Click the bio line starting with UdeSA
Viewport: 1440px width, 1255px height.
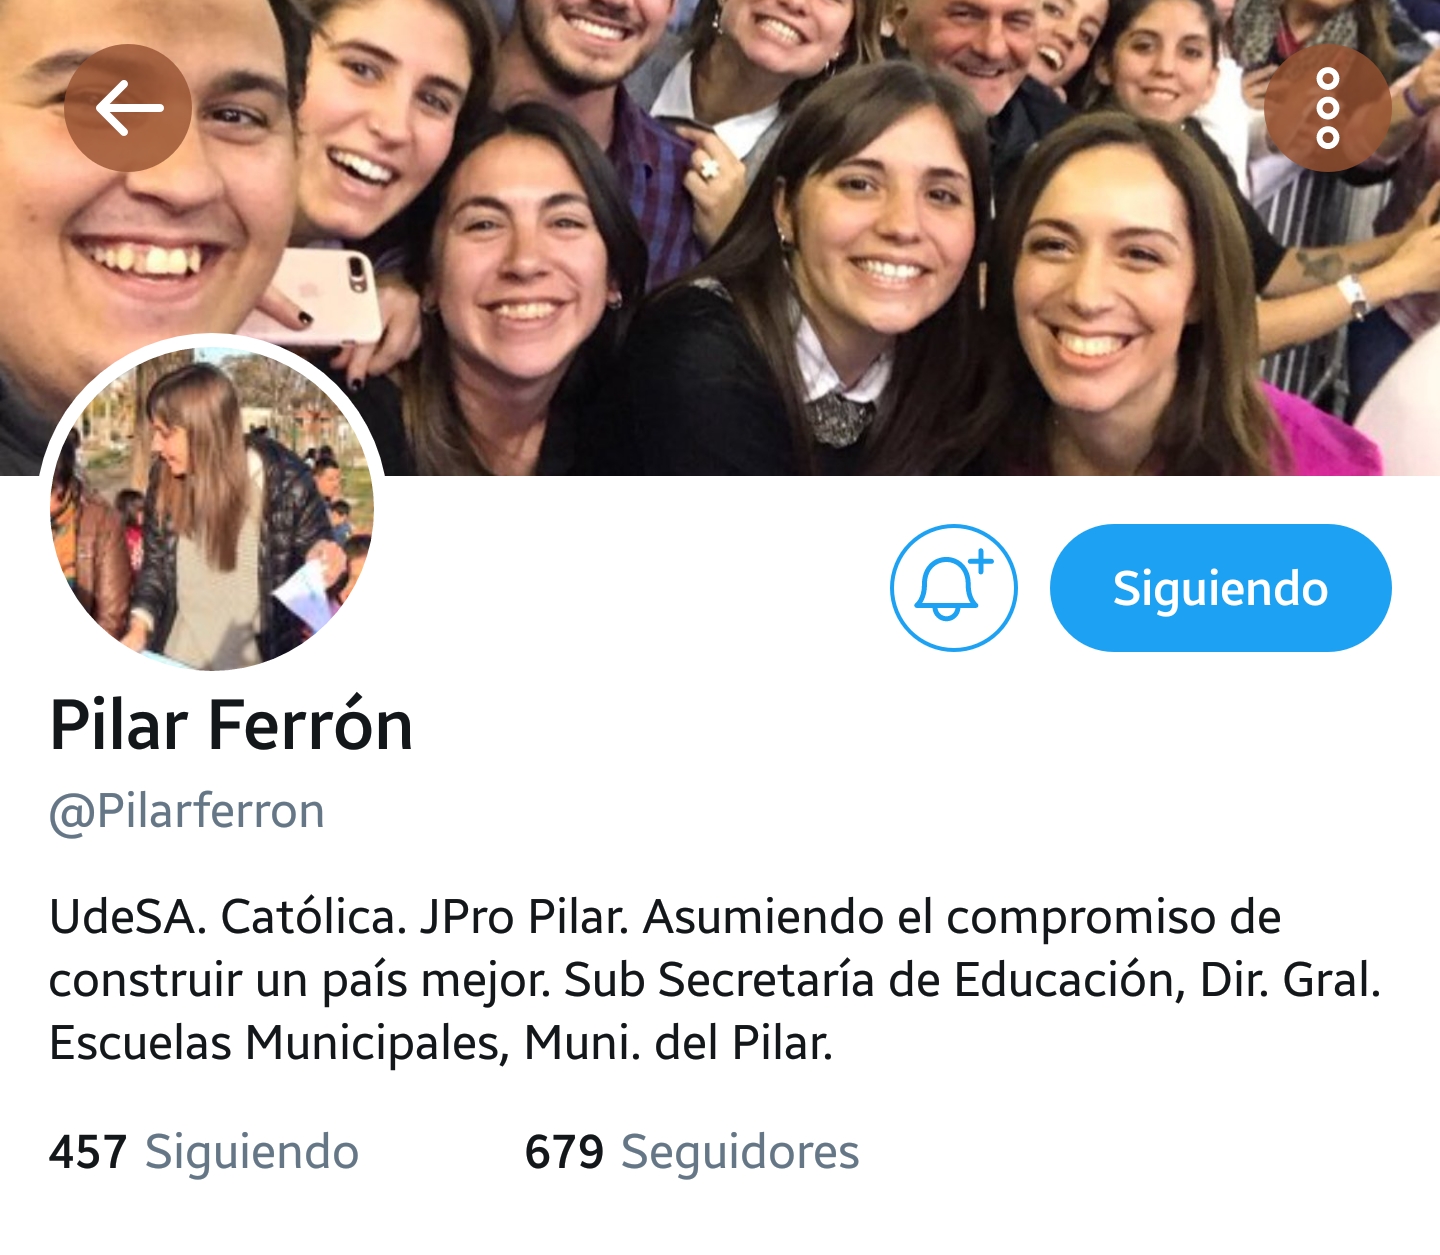665,917
